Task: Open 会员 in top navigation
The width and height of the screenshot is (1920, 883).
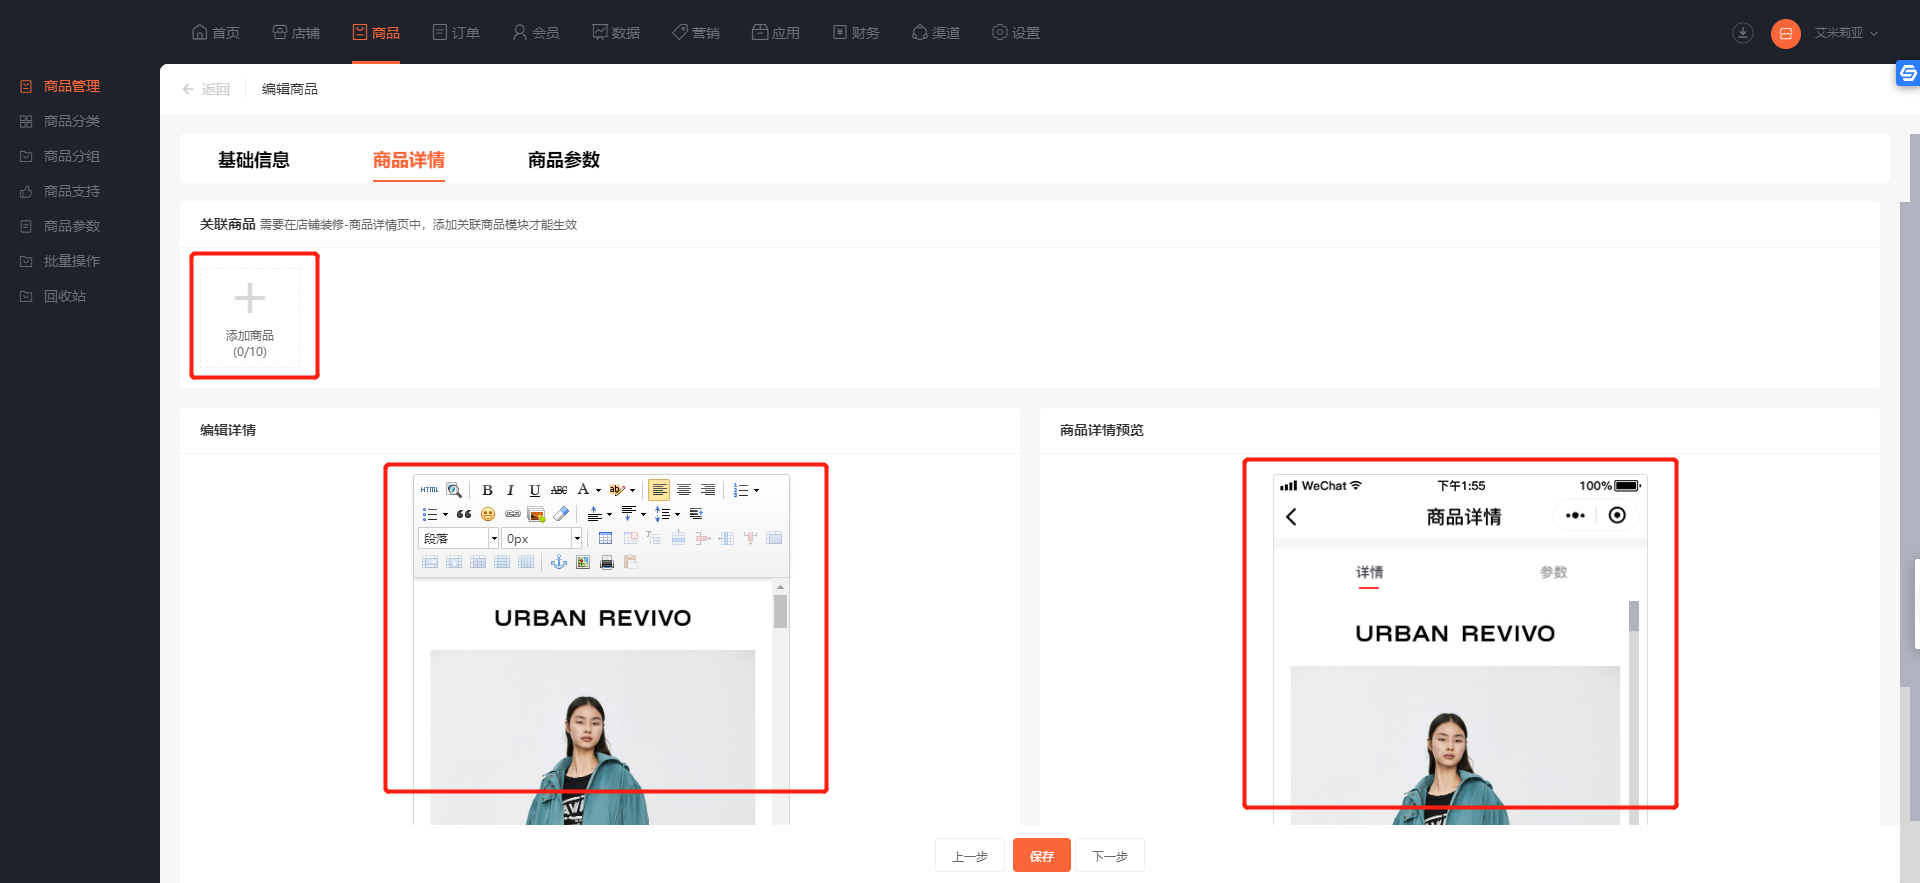Action: point(536,32)
